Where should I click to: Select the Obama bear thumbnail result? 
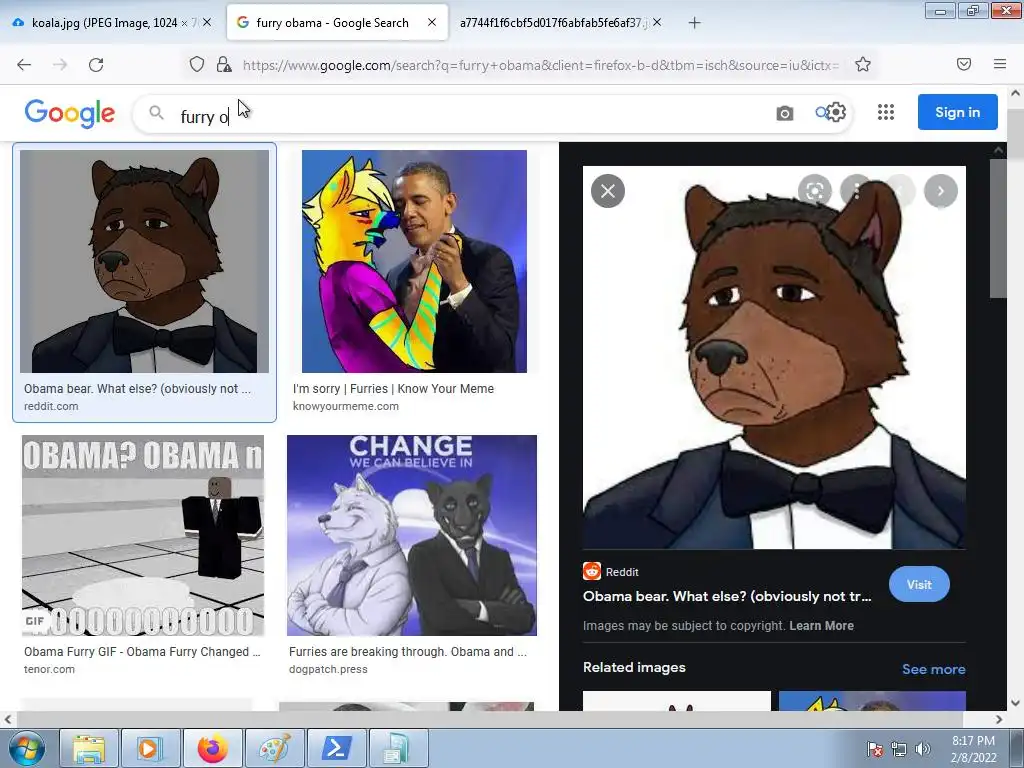coord(144,261)
